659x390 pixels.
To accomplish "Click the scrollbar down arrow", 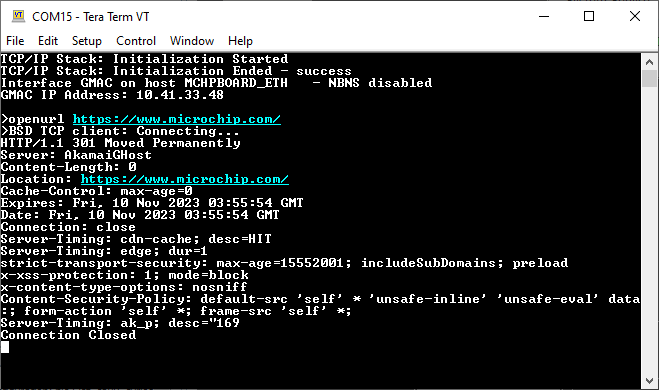I will 649,381.
